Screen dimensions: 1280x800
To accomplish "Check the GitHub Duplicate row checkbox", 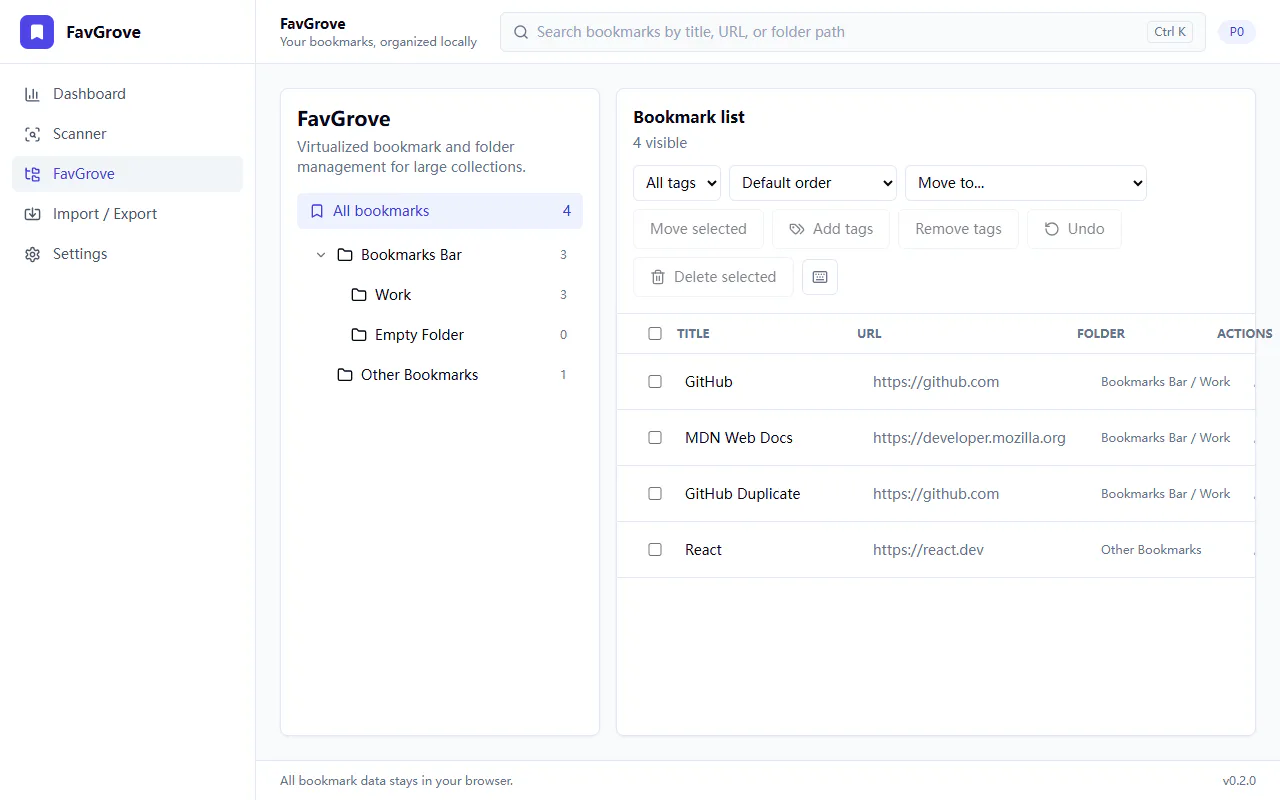I will [655, 494].
